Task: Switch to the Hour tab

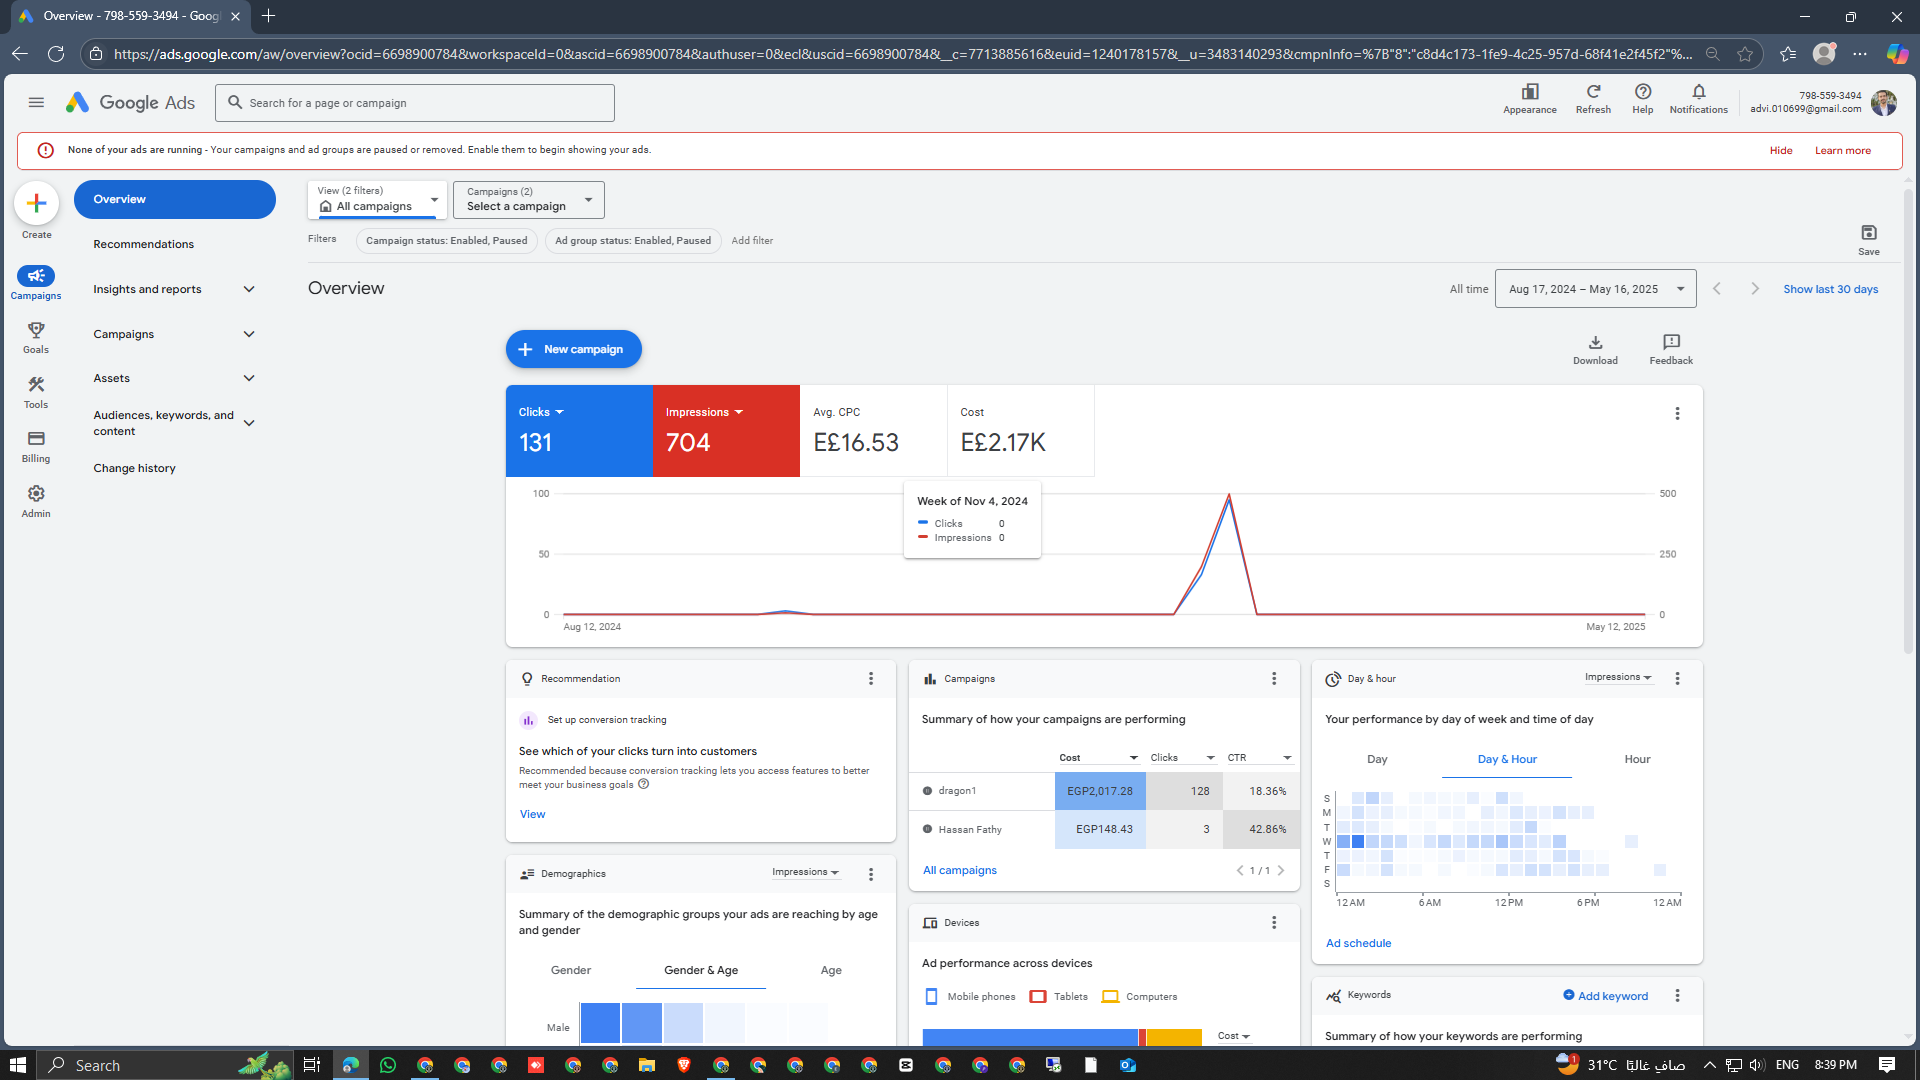Action: point(1637,759)
